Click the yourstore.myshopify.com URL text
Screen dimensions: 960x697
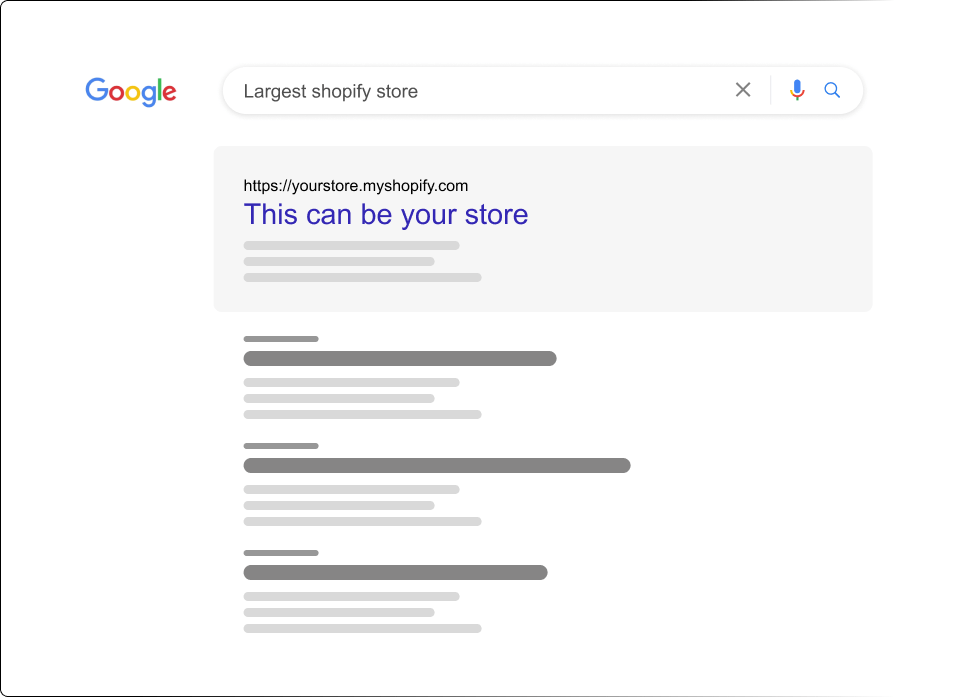coord(356,185)
